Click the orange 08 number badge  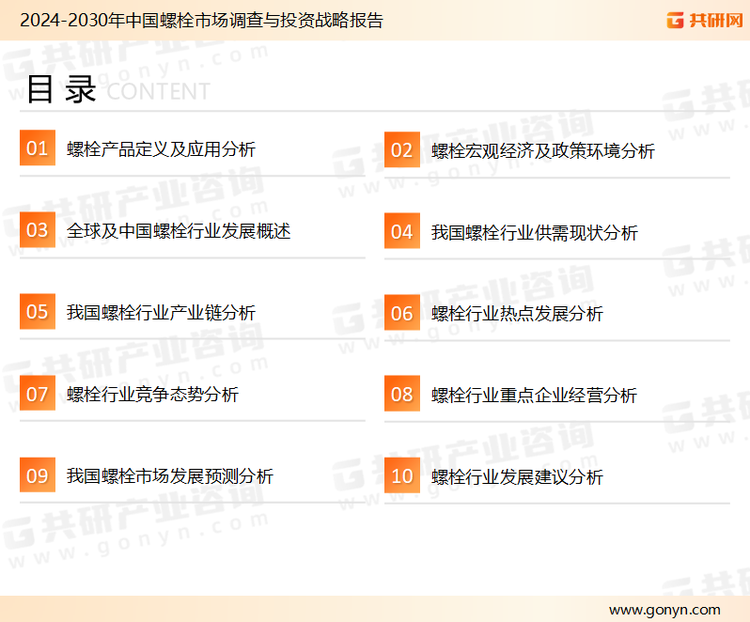(402, 394)
